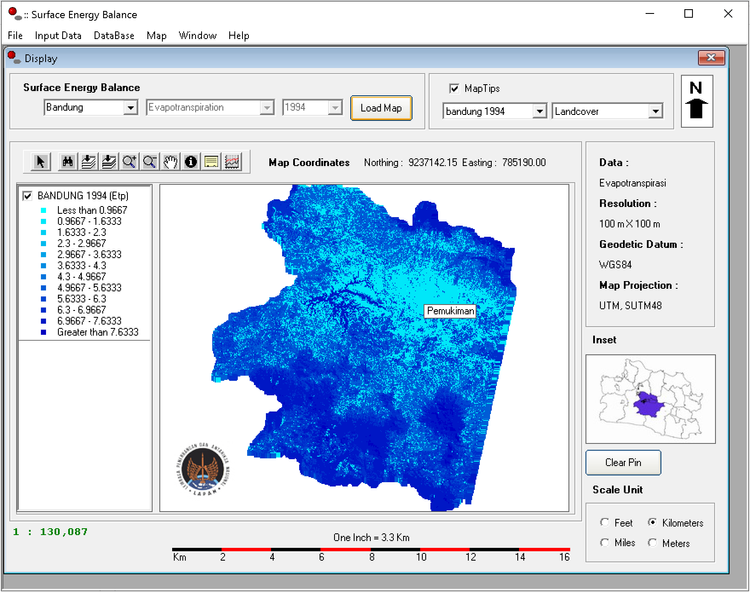
Task: Open the Input Data menu
Action: tap(58, 35)
